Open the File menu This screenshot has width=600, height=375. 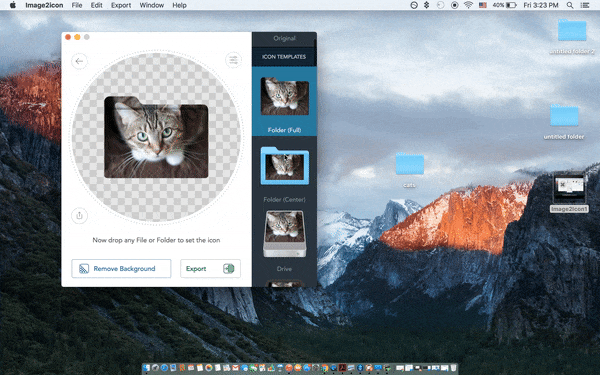[x=77, y=5]
